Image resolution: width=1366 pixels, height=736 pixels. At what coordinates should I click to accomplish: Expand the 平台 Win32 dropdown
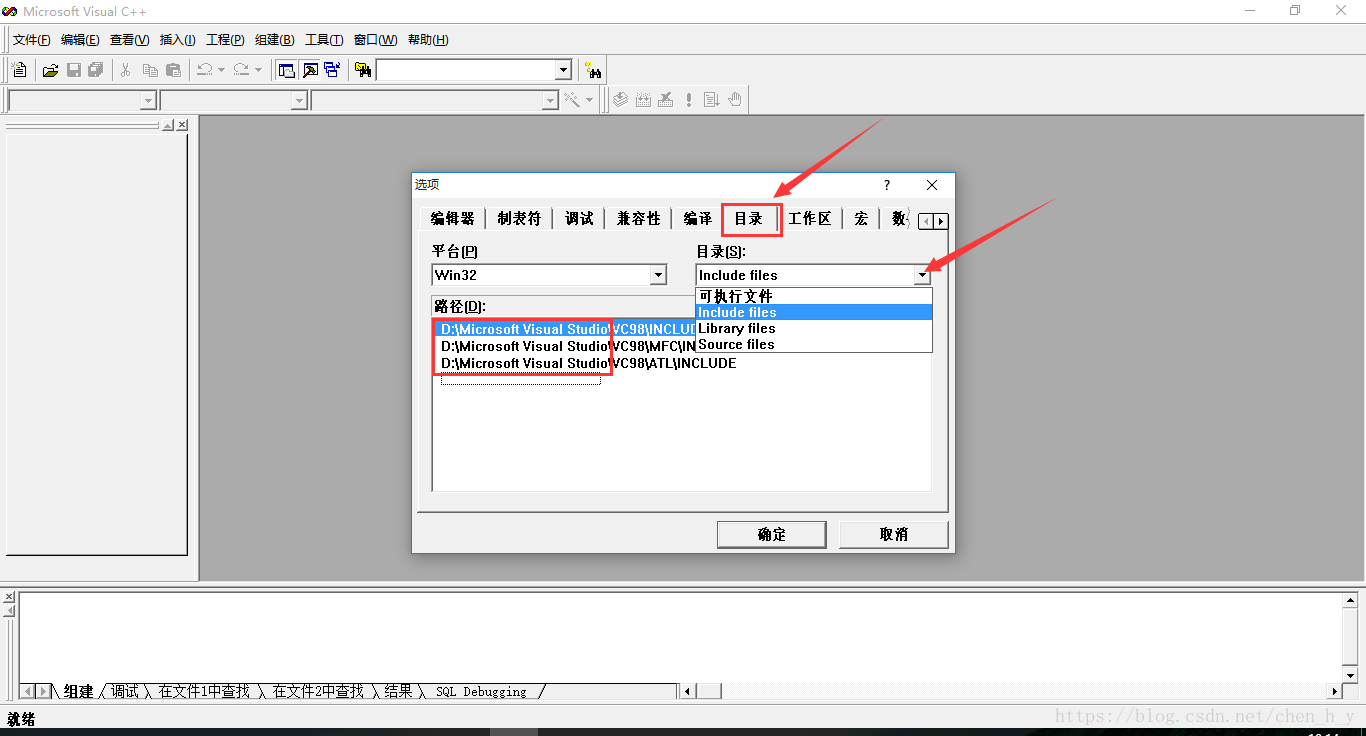(658, 275)
